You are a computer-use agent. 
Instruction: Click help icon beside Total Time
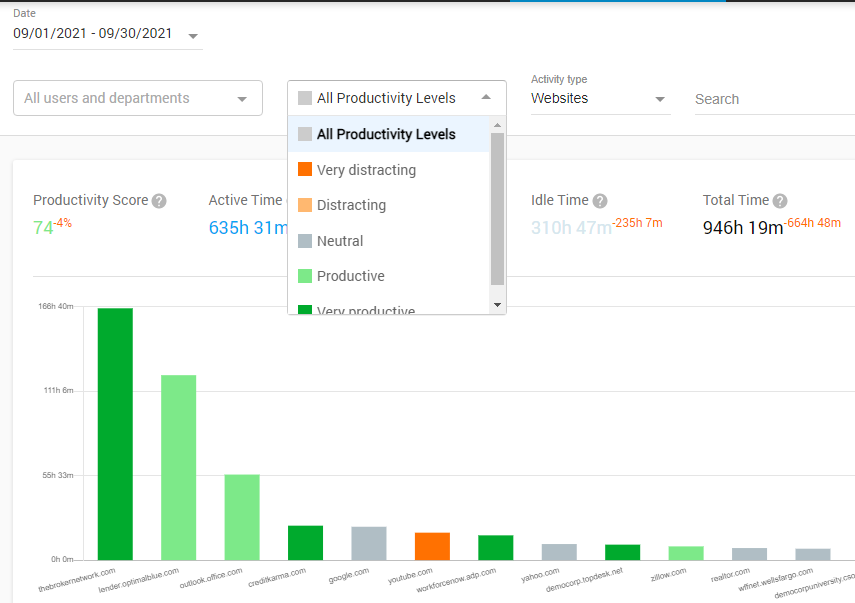click(x=780, y=201)
